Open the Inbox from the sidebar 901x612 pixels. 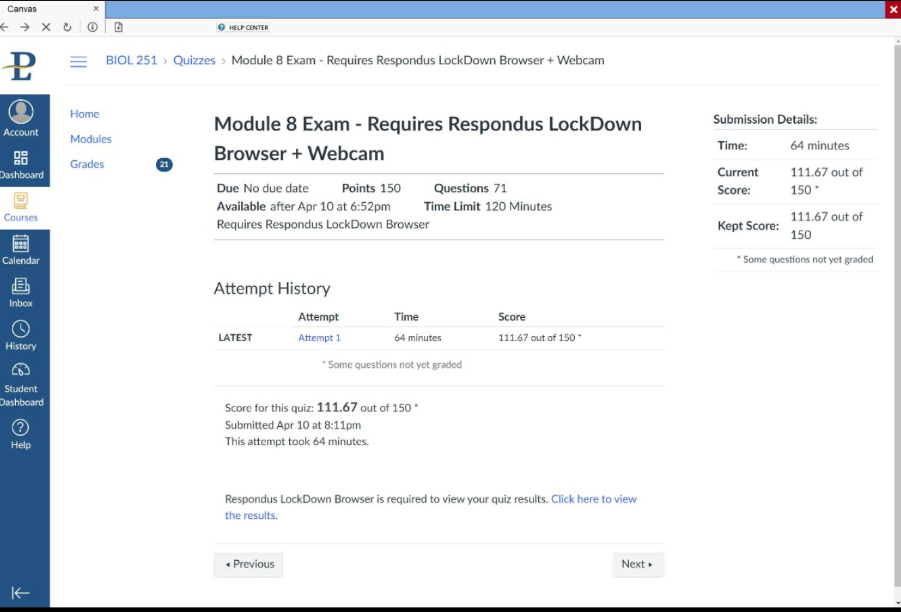coord(21,293)
